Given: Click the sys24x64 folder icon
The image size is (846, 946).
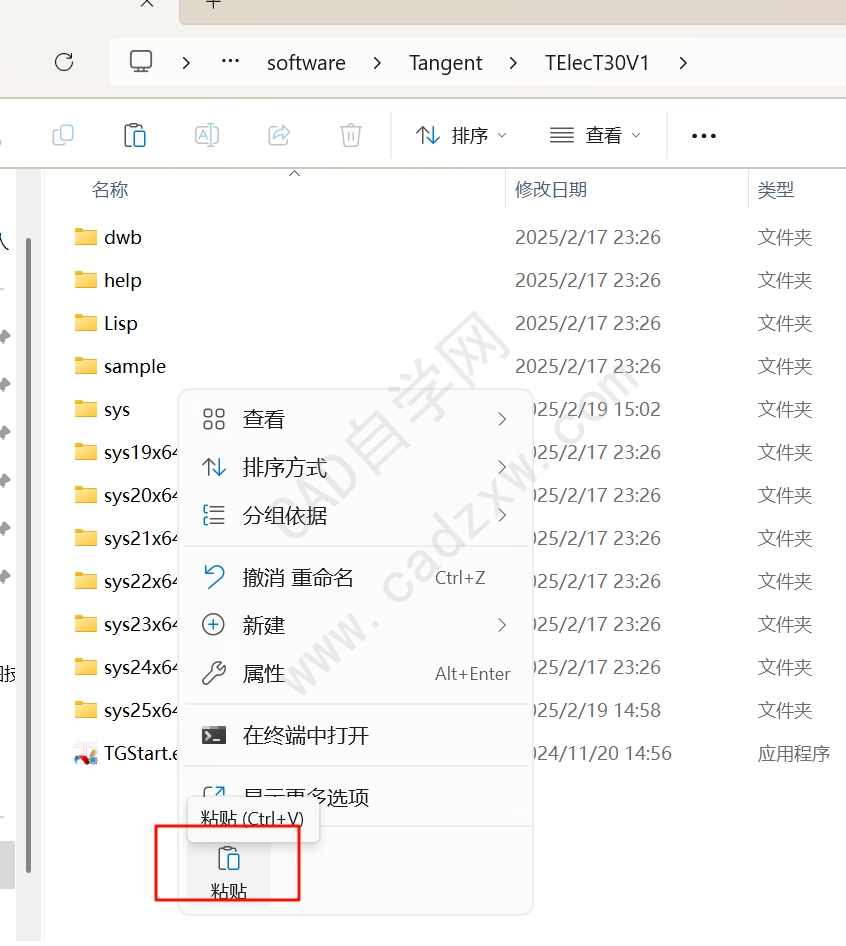Looking at the screenshot, I should 86,667.
